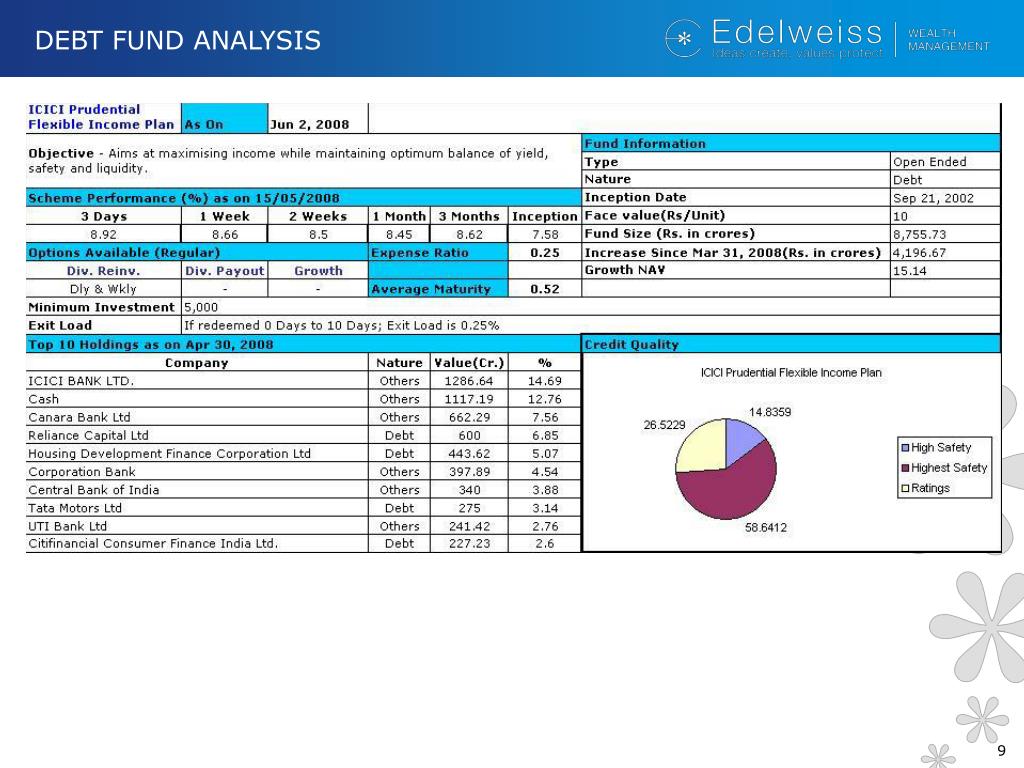Select the Dly & Wkly cell
Image resolution: width=1024 pixels, height=768 pixels.
(103, 289)
